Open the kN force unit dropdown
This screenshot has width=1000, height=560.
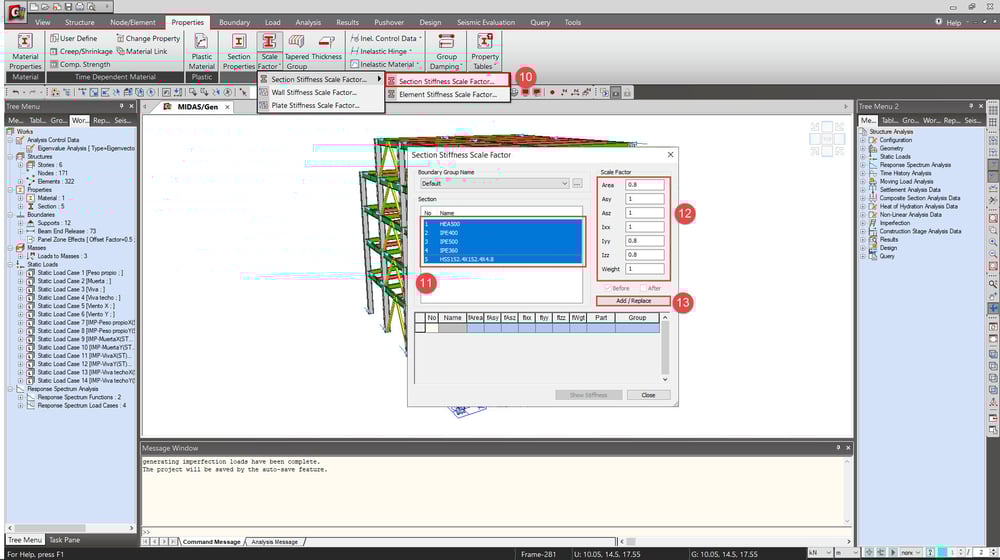(x=821, y=552)
